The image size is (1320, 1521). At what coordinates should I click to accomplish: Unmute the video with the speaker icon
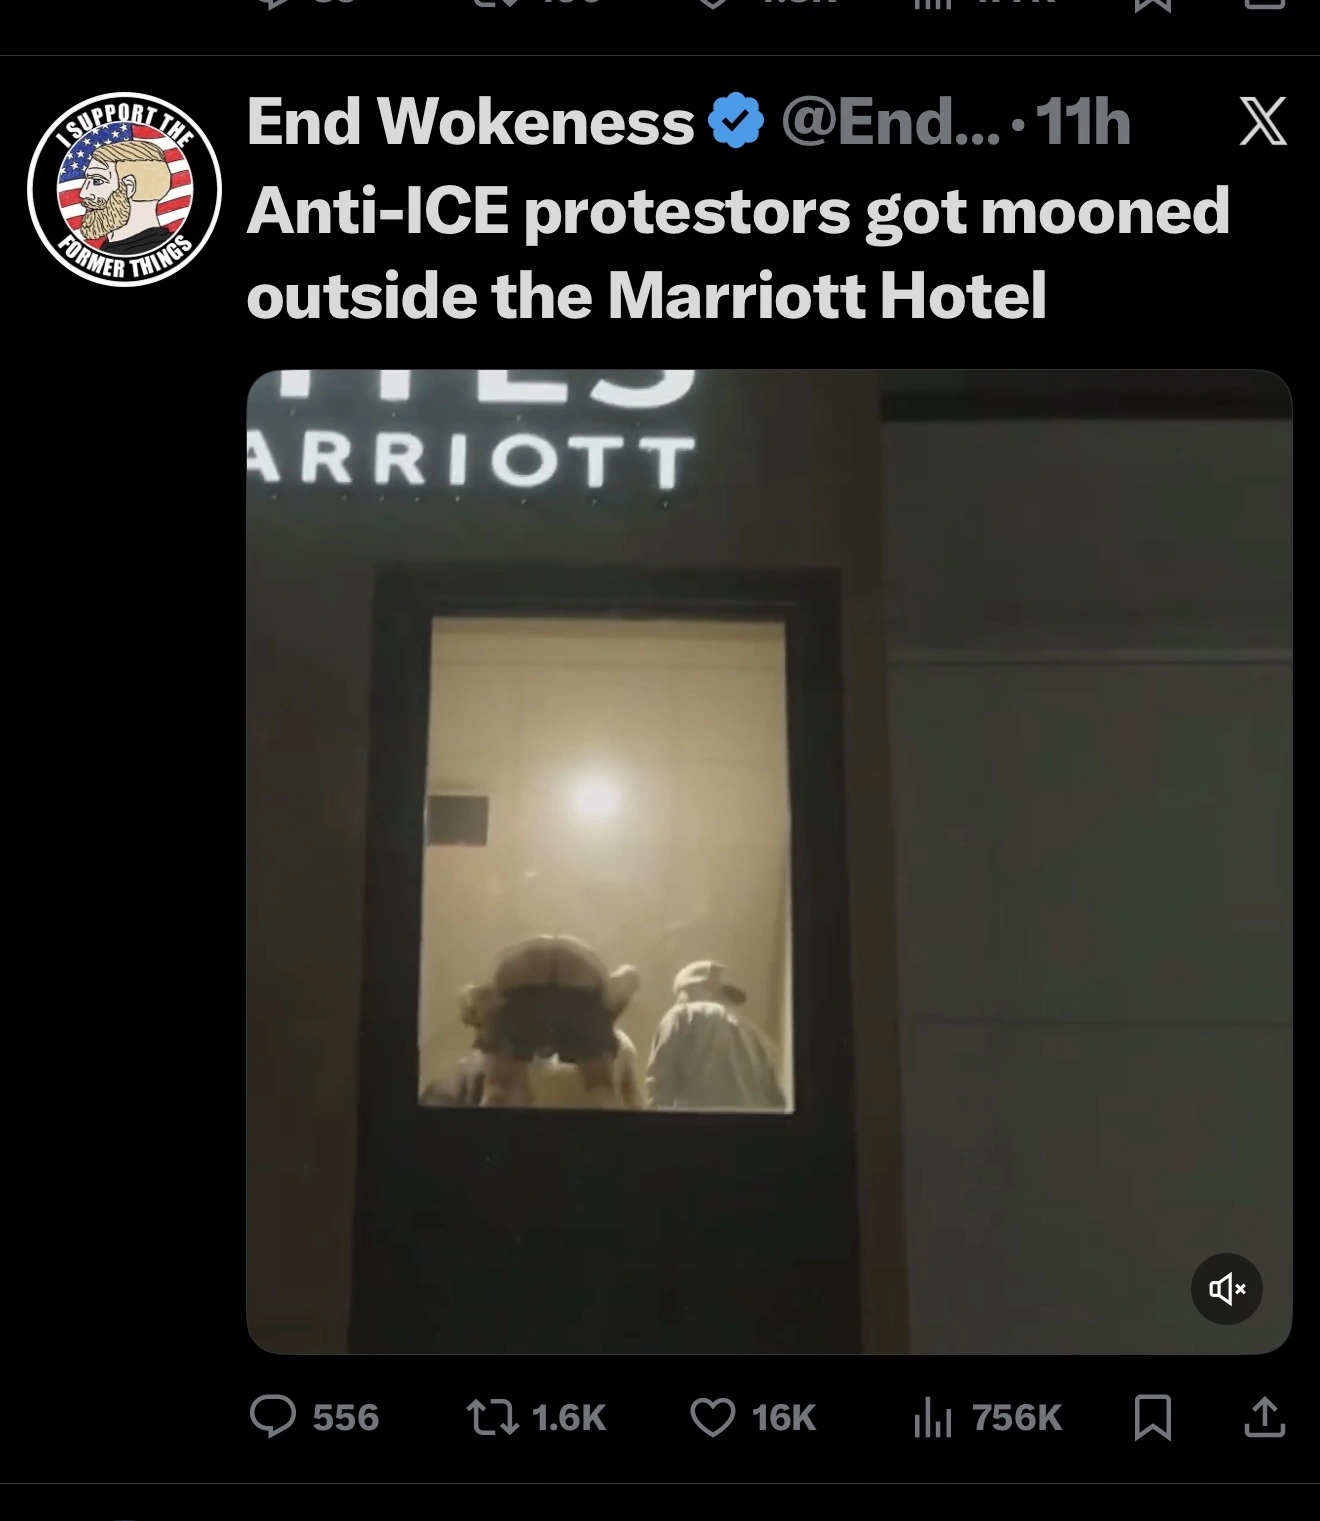click(x=1227, y=1289)
